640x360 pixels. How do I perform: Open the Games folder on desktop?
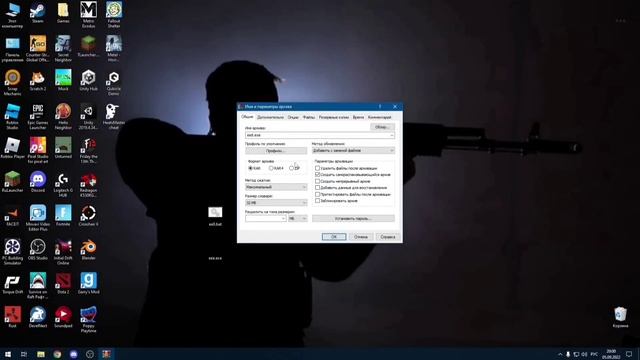tap(63, 13)
